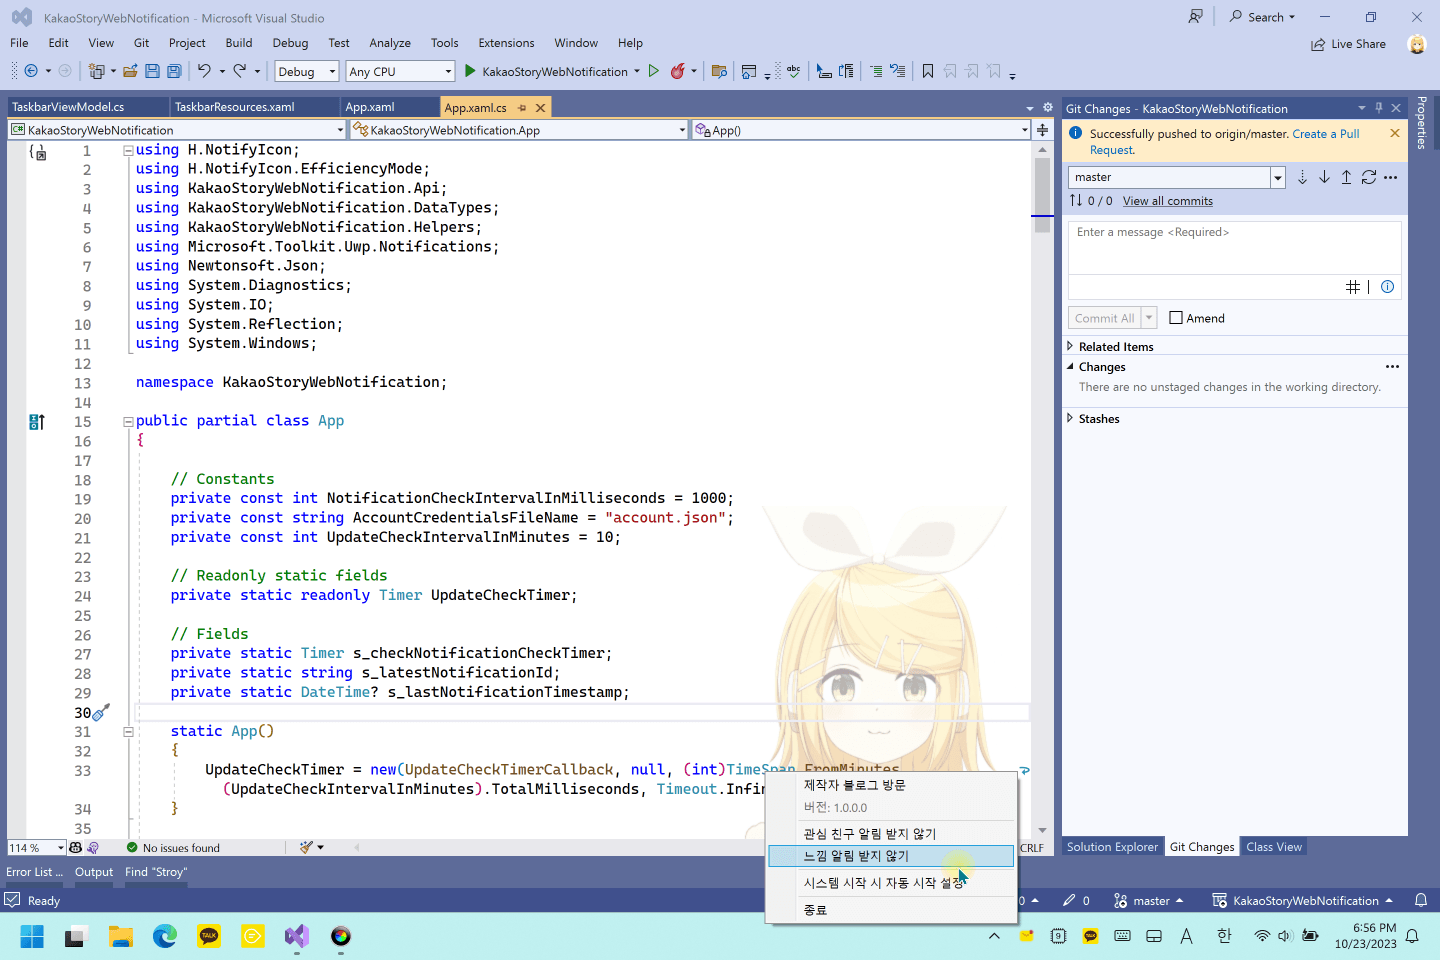The image size is (1440, 960).
Task: Start debugging KakaoStoryWebNotification with green play icon
Action: click(470, 71)
